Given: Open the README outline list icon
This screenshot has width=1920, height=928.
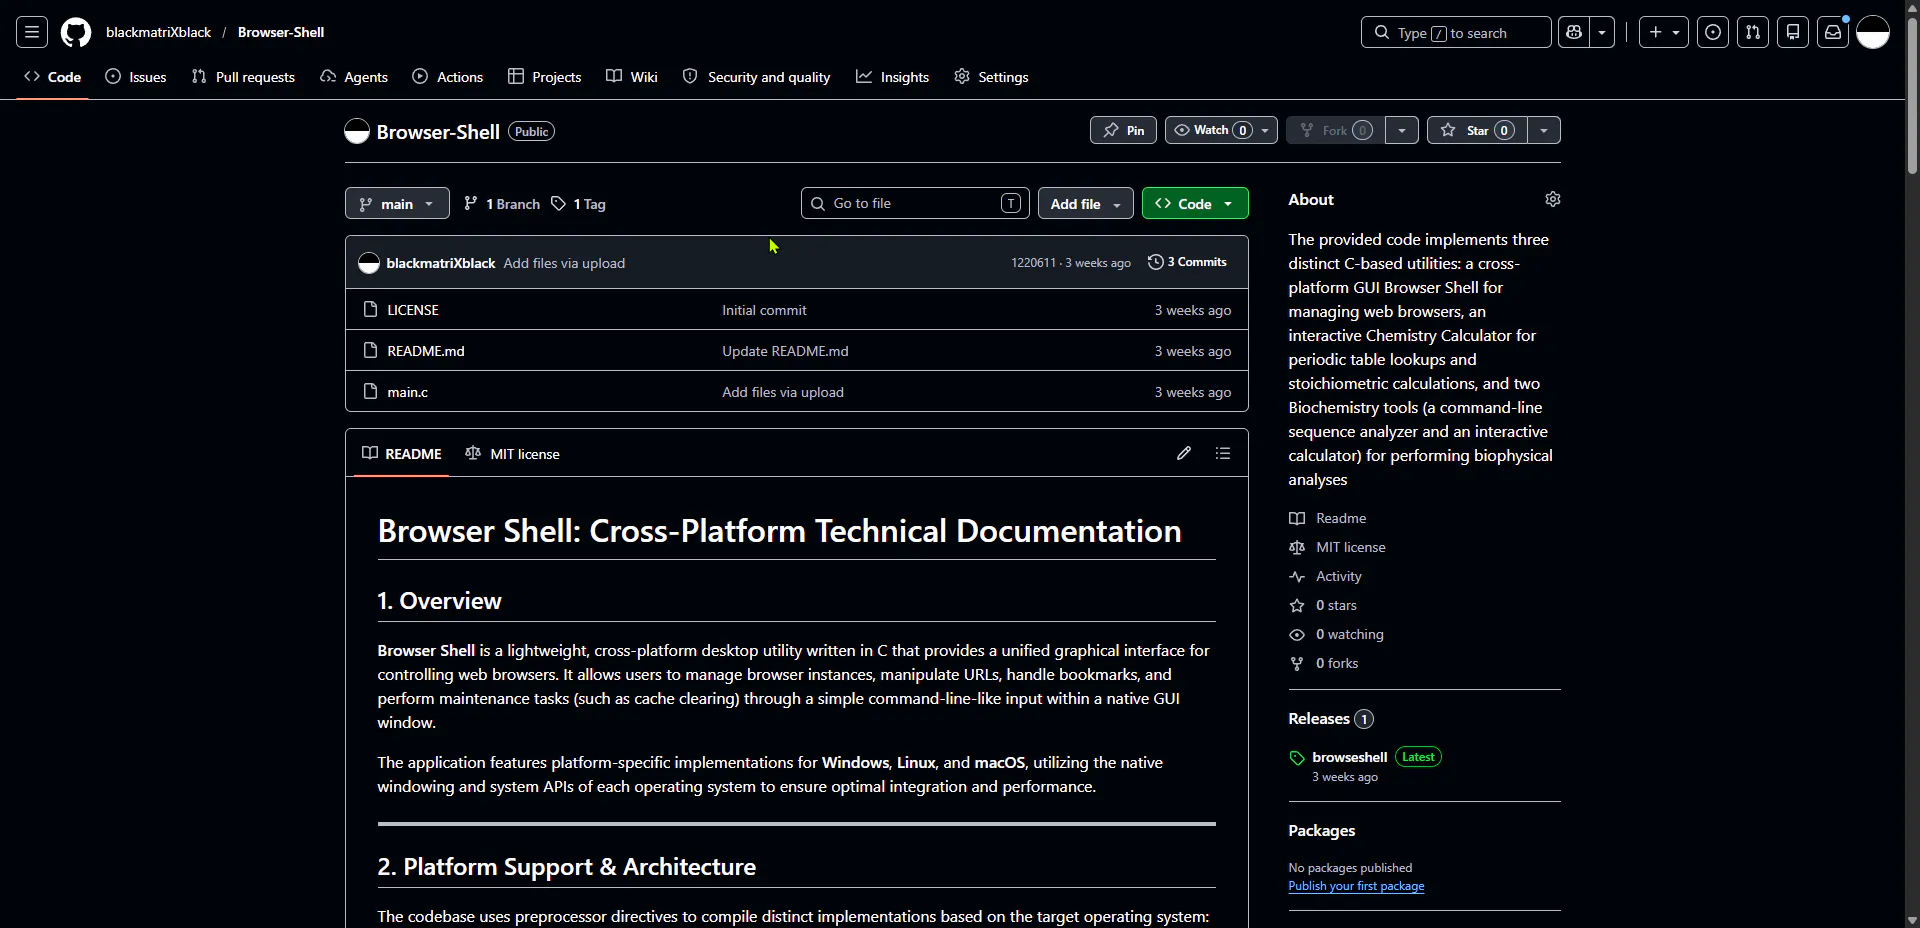Looking at the screenshot, I should click(1223, 453).
